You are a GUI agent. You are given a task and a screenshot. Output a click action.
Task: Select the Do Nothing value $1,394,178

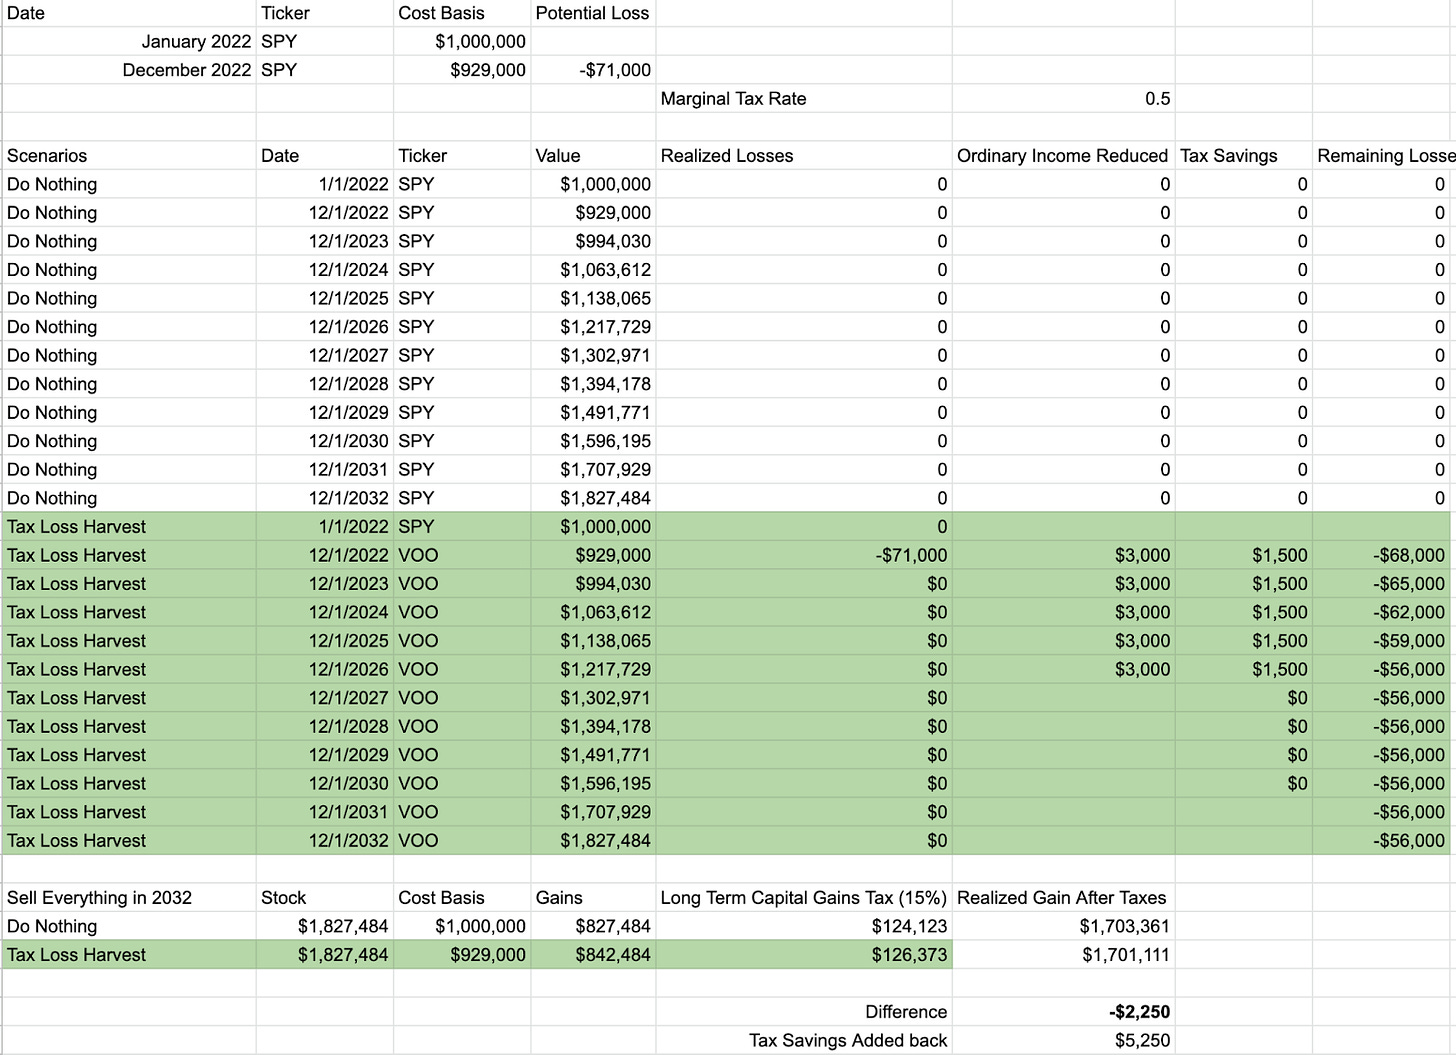[x=594, y=384]
